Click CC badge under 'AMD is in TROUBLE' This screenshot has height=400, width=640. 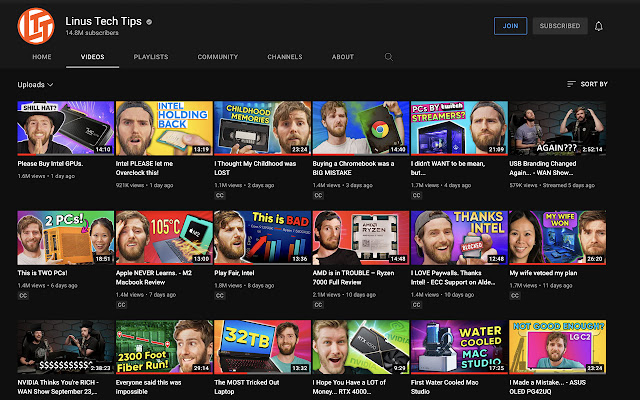pyautogui.click(x=318, y=305)
